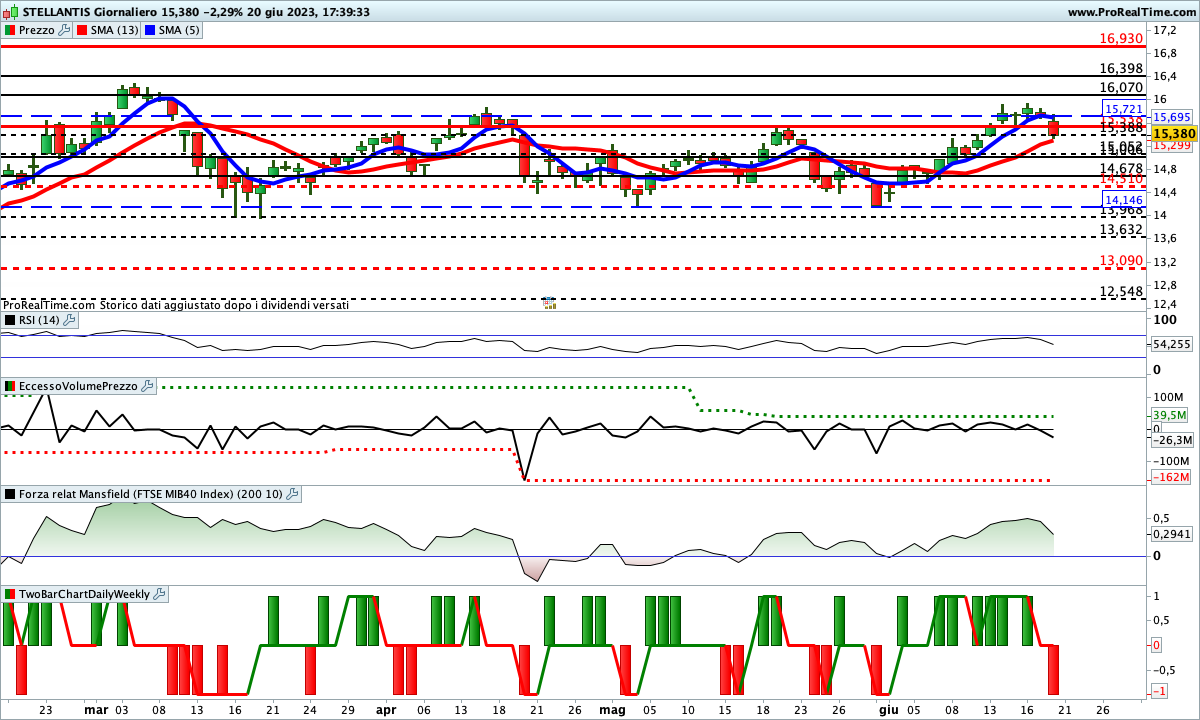Click the 12,548 price level label
1200x720 pixels.
1120,291
